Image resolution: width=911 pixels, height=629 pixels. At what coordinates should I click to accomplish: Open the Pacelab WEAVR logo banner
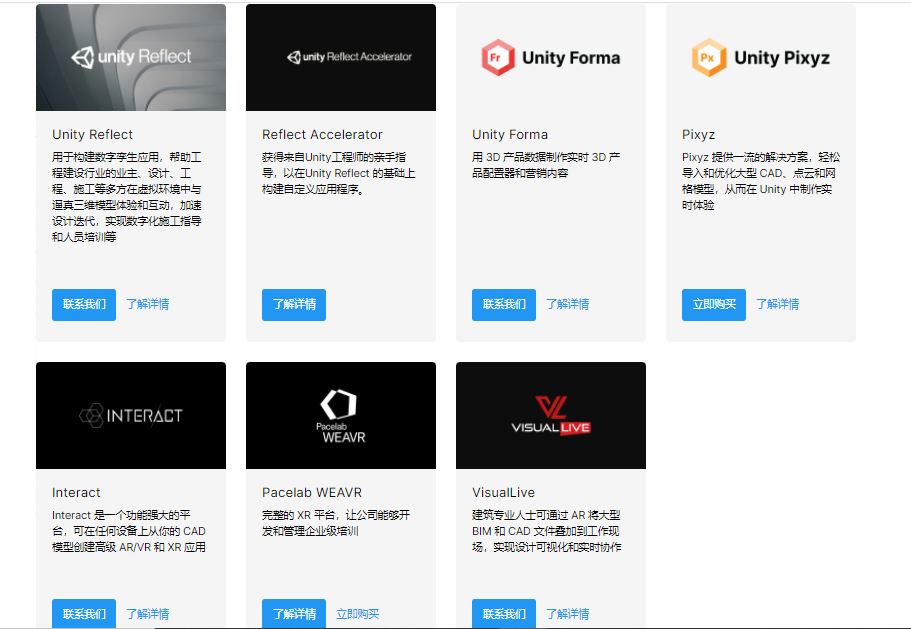[340, 415]
